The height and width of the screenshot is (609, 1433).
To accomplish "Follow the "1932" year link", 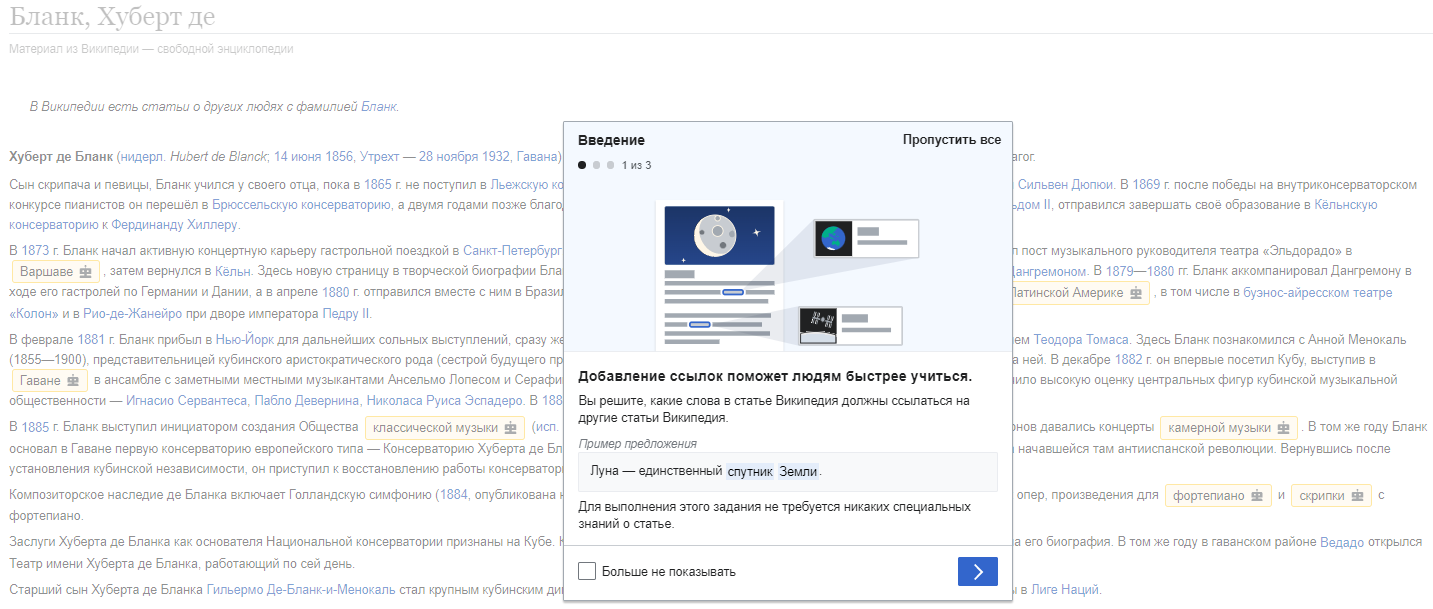I will coord(495,156).
